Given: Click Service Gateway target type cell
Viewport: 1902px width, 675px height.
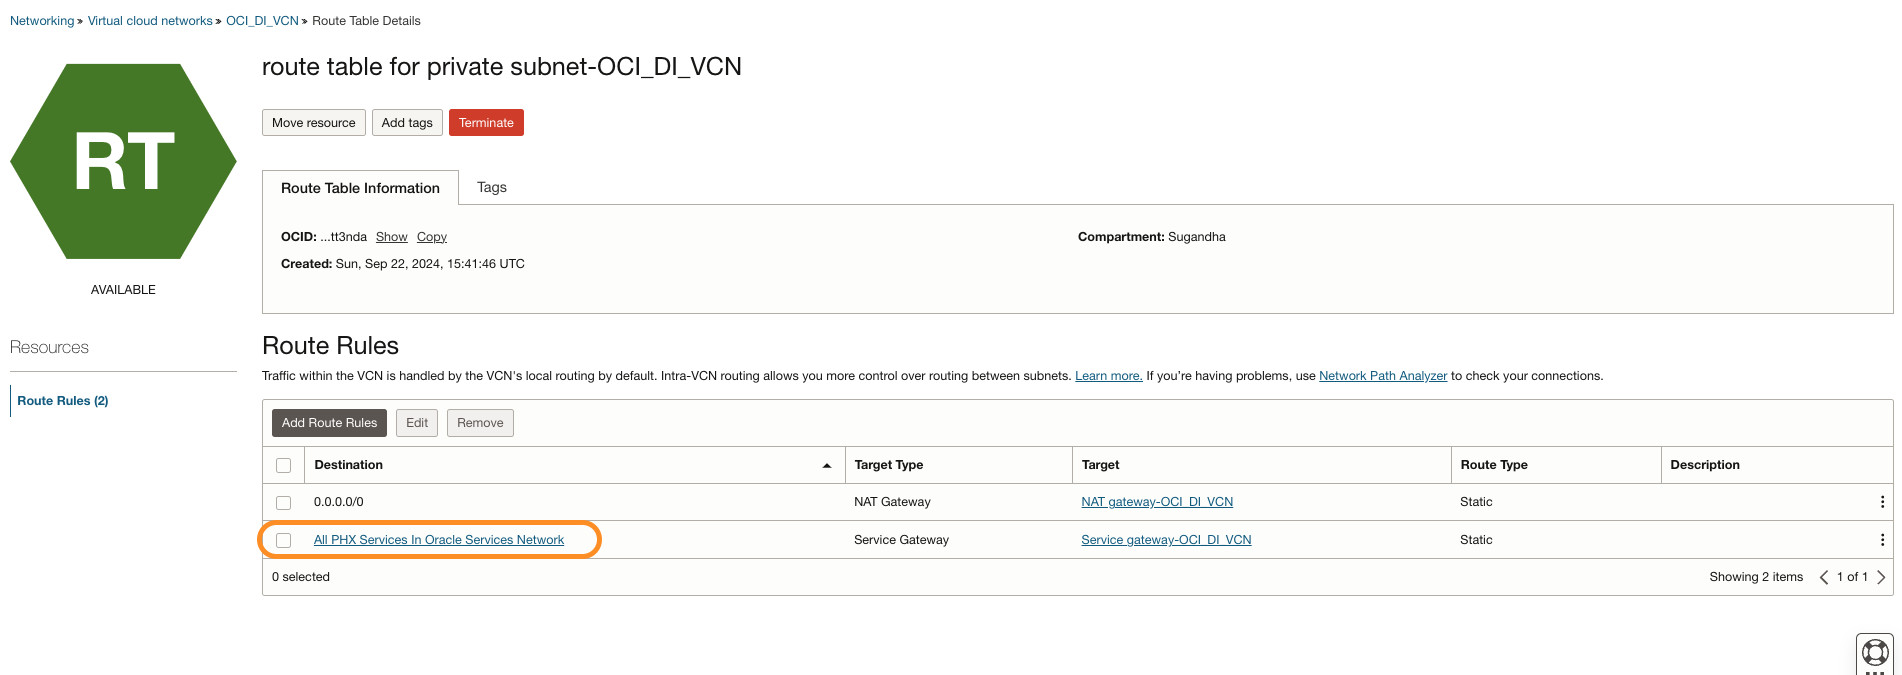Looking at the screenshot, I should [x=901, y=540].
